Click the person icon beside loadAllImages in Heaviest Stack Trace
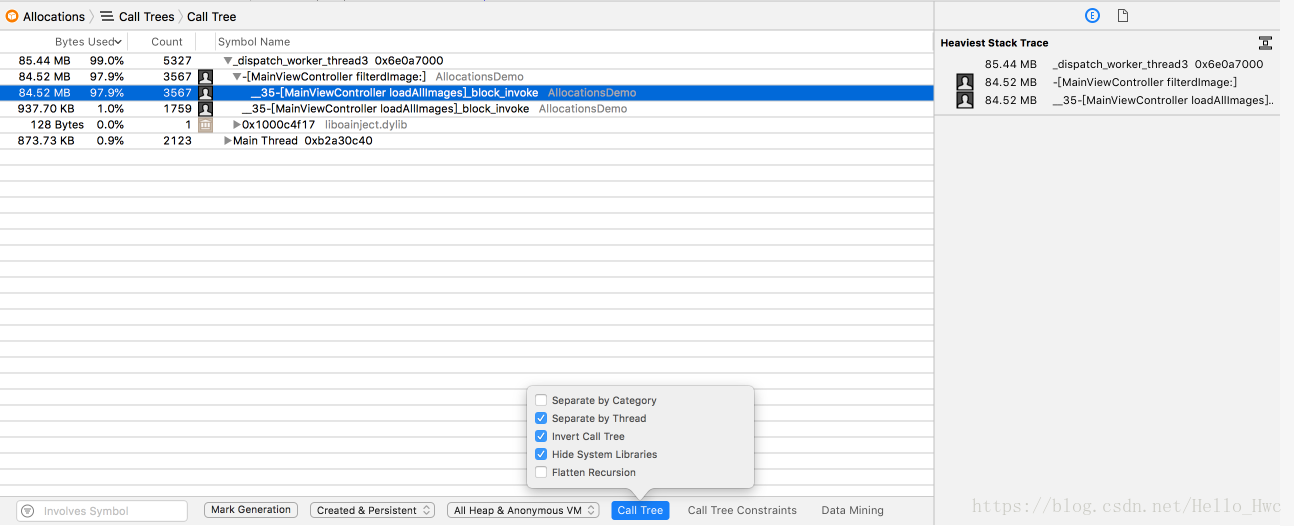 tap(965, 100)
